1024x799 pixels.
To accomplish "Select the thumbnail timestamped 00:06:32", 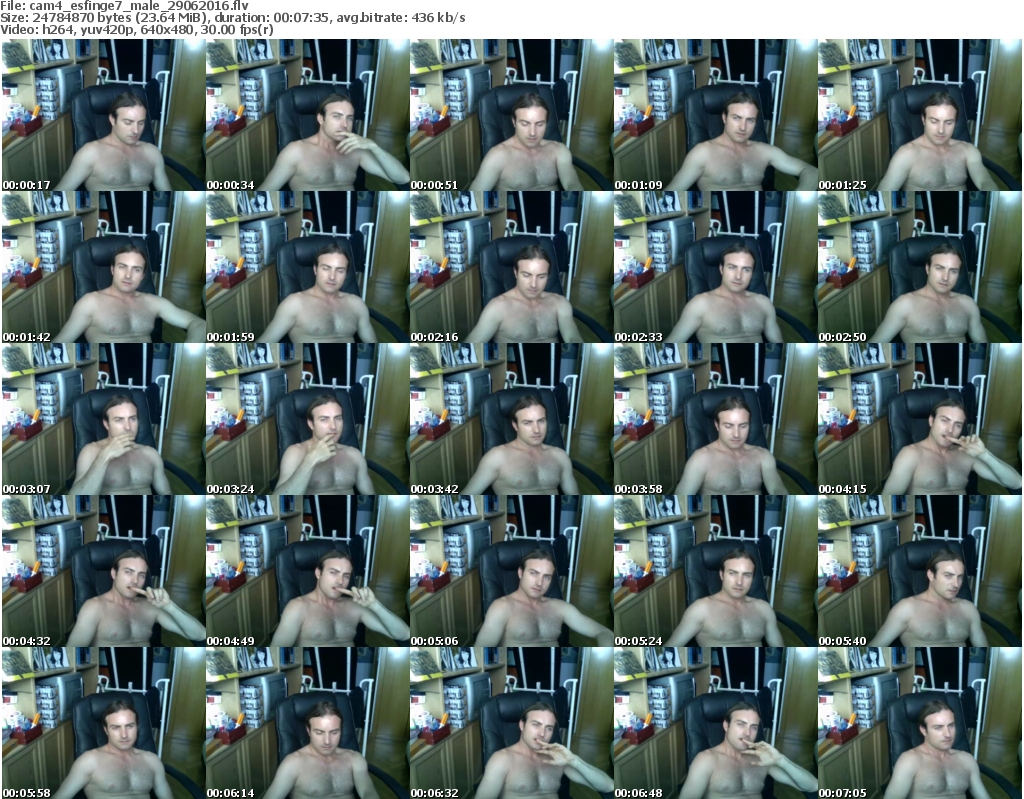I will (511, 723).
